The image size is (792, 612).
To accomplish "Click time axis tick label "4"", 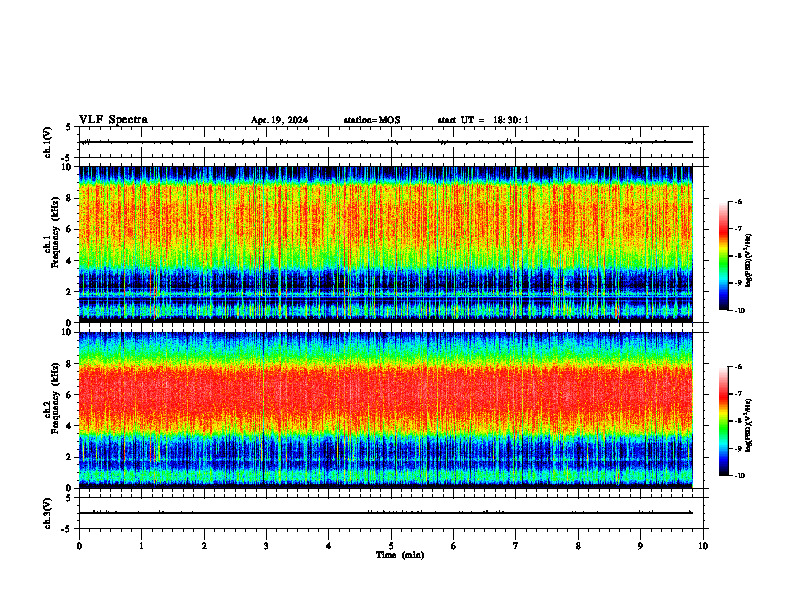I will pyautogui.click(x=329, y=546).
